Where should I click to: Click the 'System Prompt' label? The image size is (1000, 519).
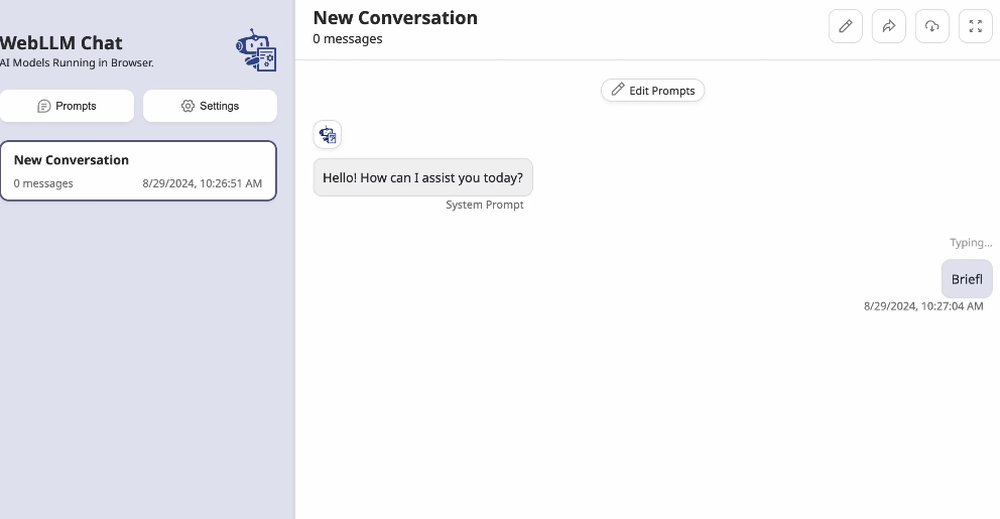[x=485, y=205]
